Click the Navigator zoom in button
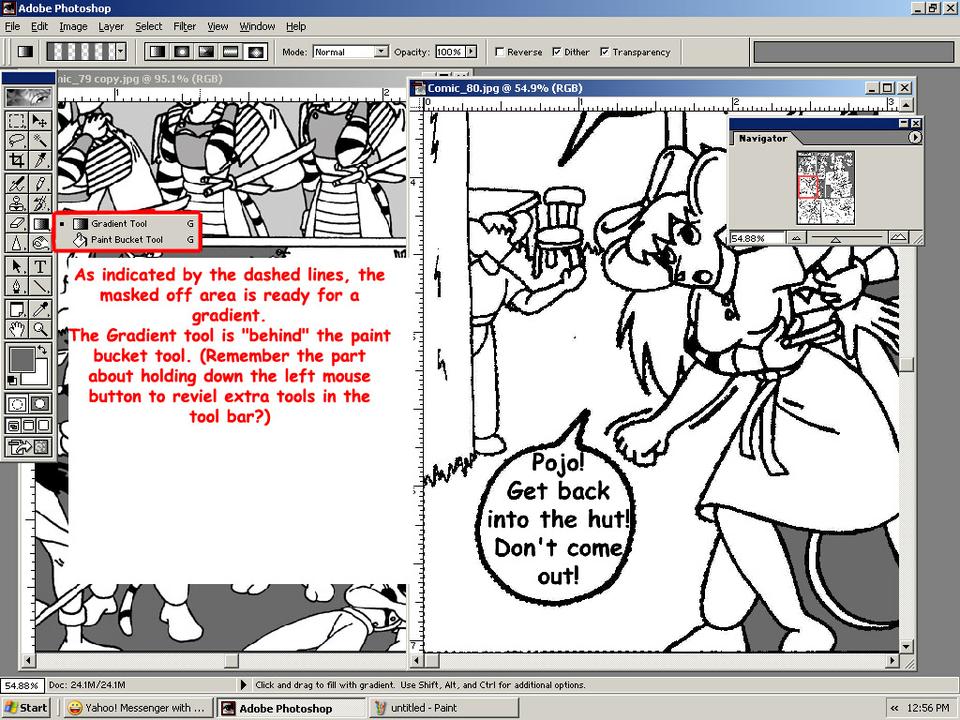The image size is (960, 720). 898,238
